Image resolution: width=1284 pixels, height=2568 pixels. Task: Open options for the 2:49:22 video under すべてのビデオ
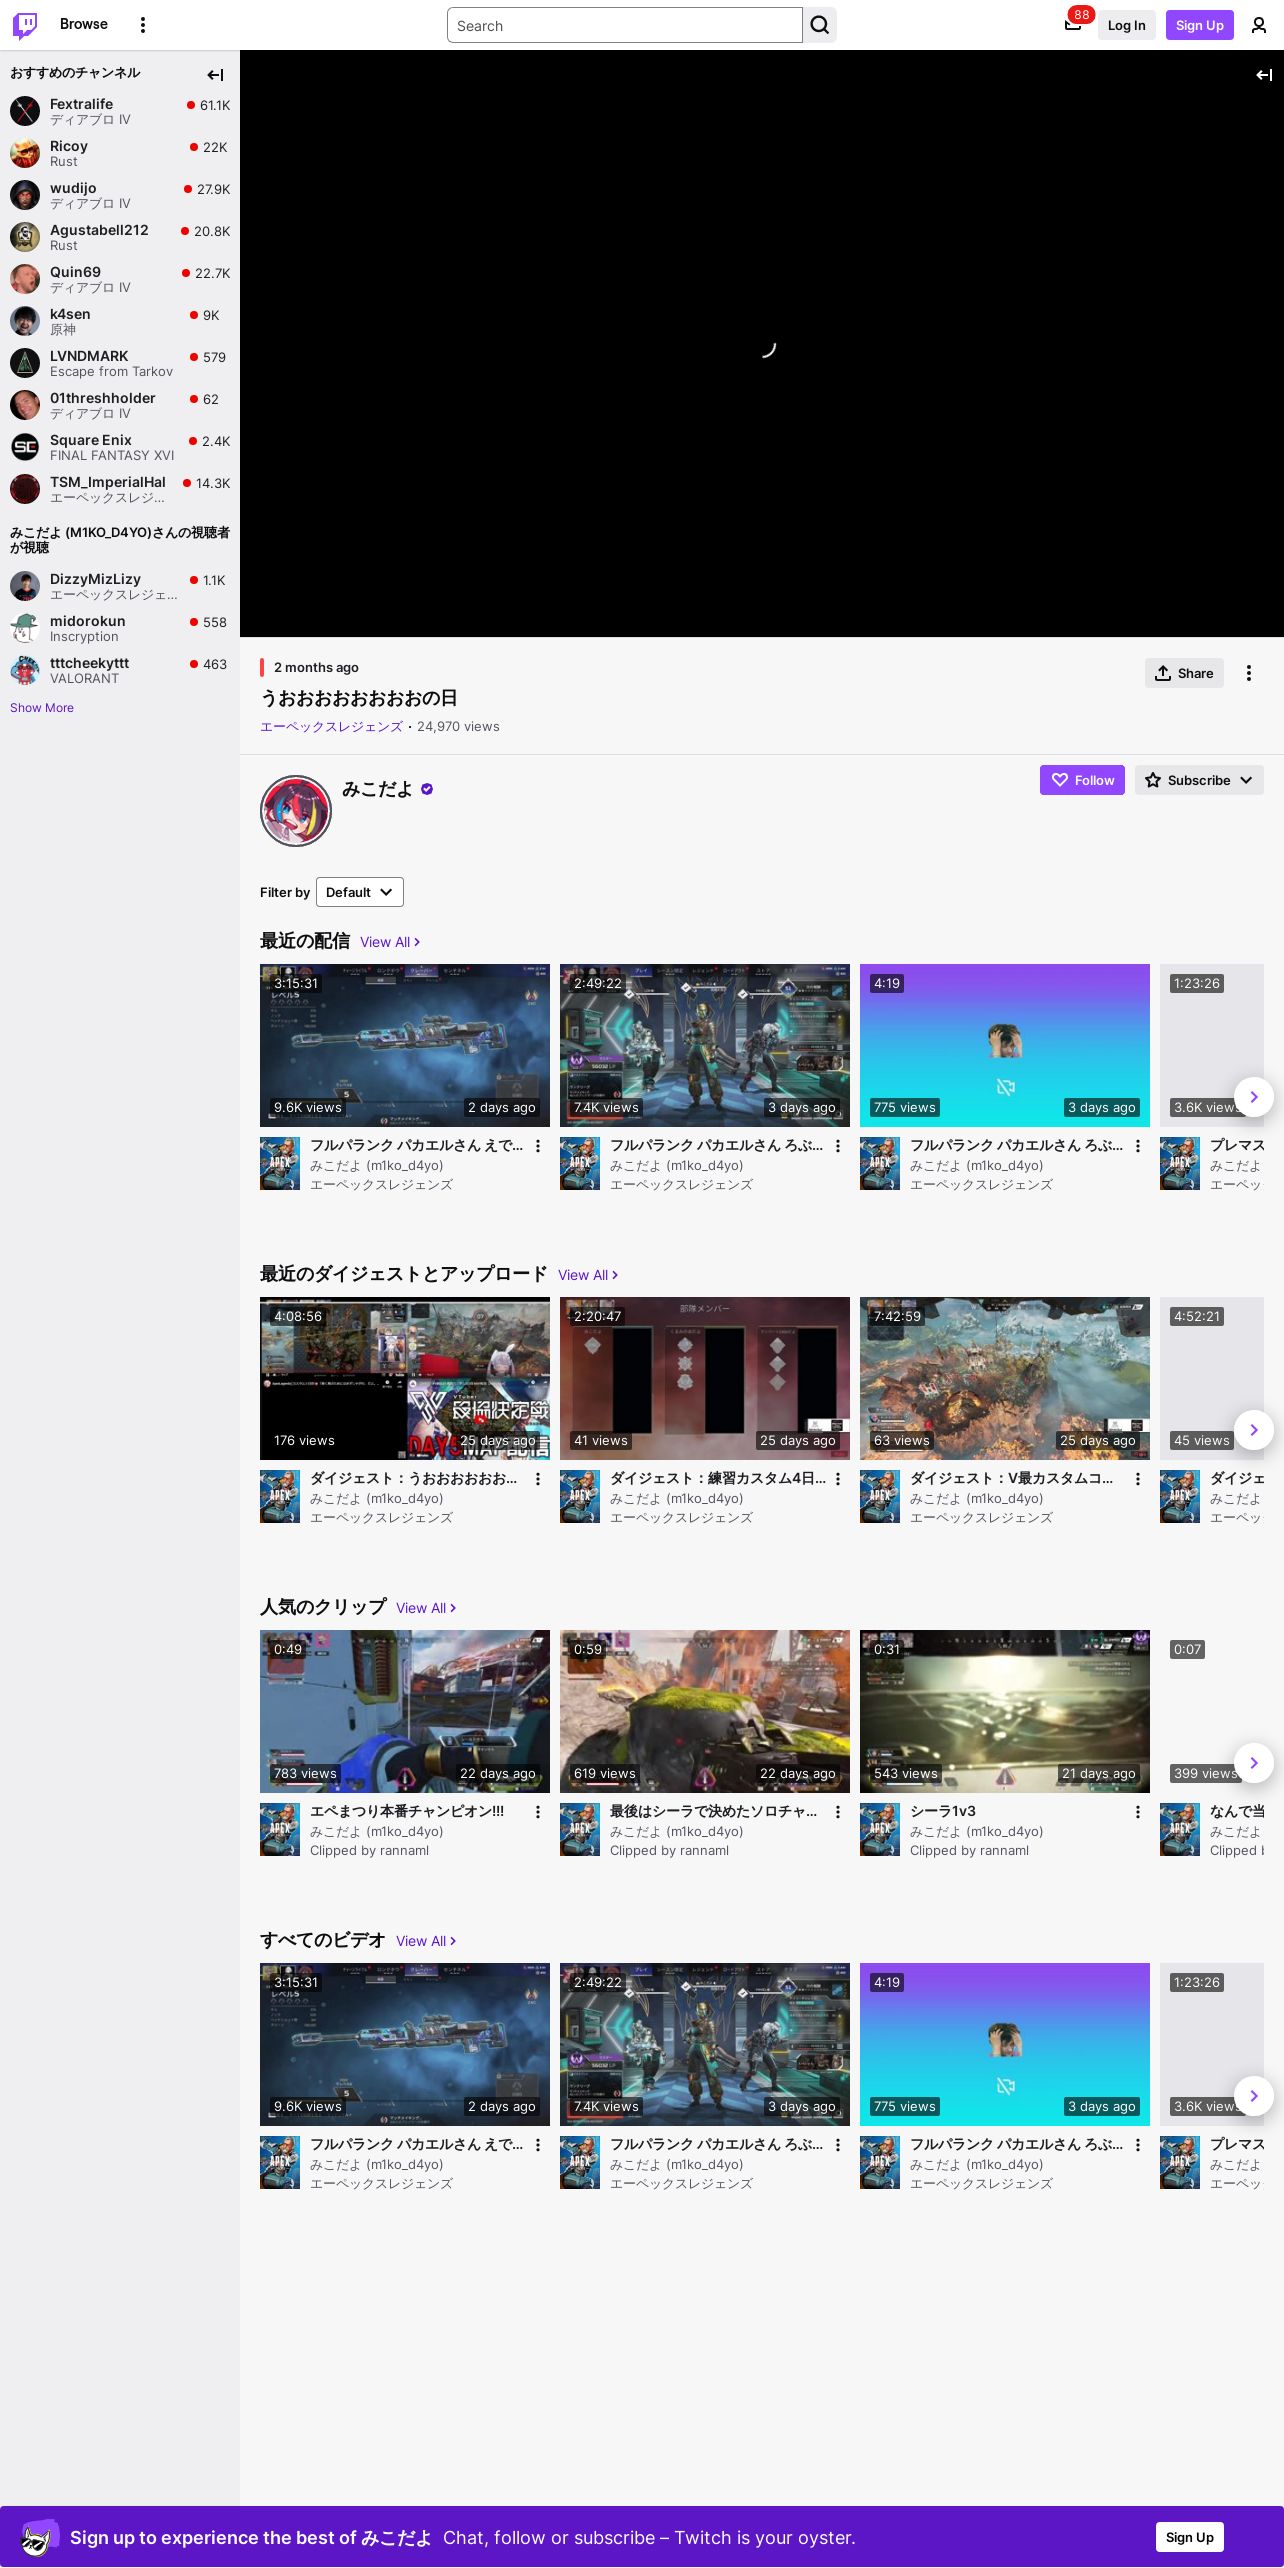click(x=838, y=2145)
